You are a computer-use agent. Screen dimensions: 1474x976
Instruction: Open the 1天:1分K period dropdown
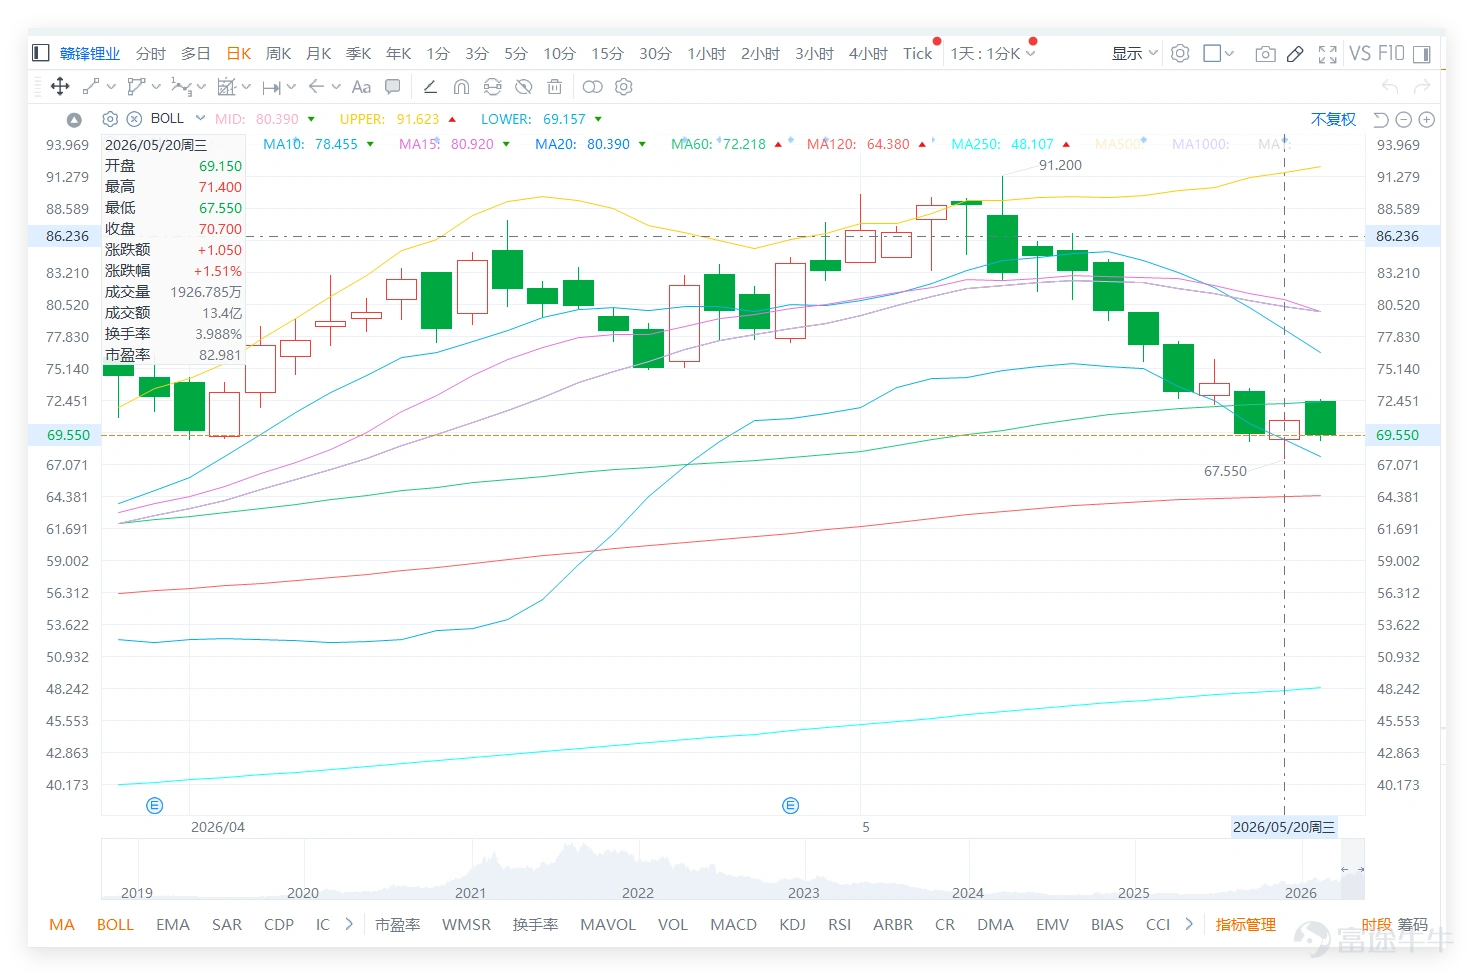(992, 53)
